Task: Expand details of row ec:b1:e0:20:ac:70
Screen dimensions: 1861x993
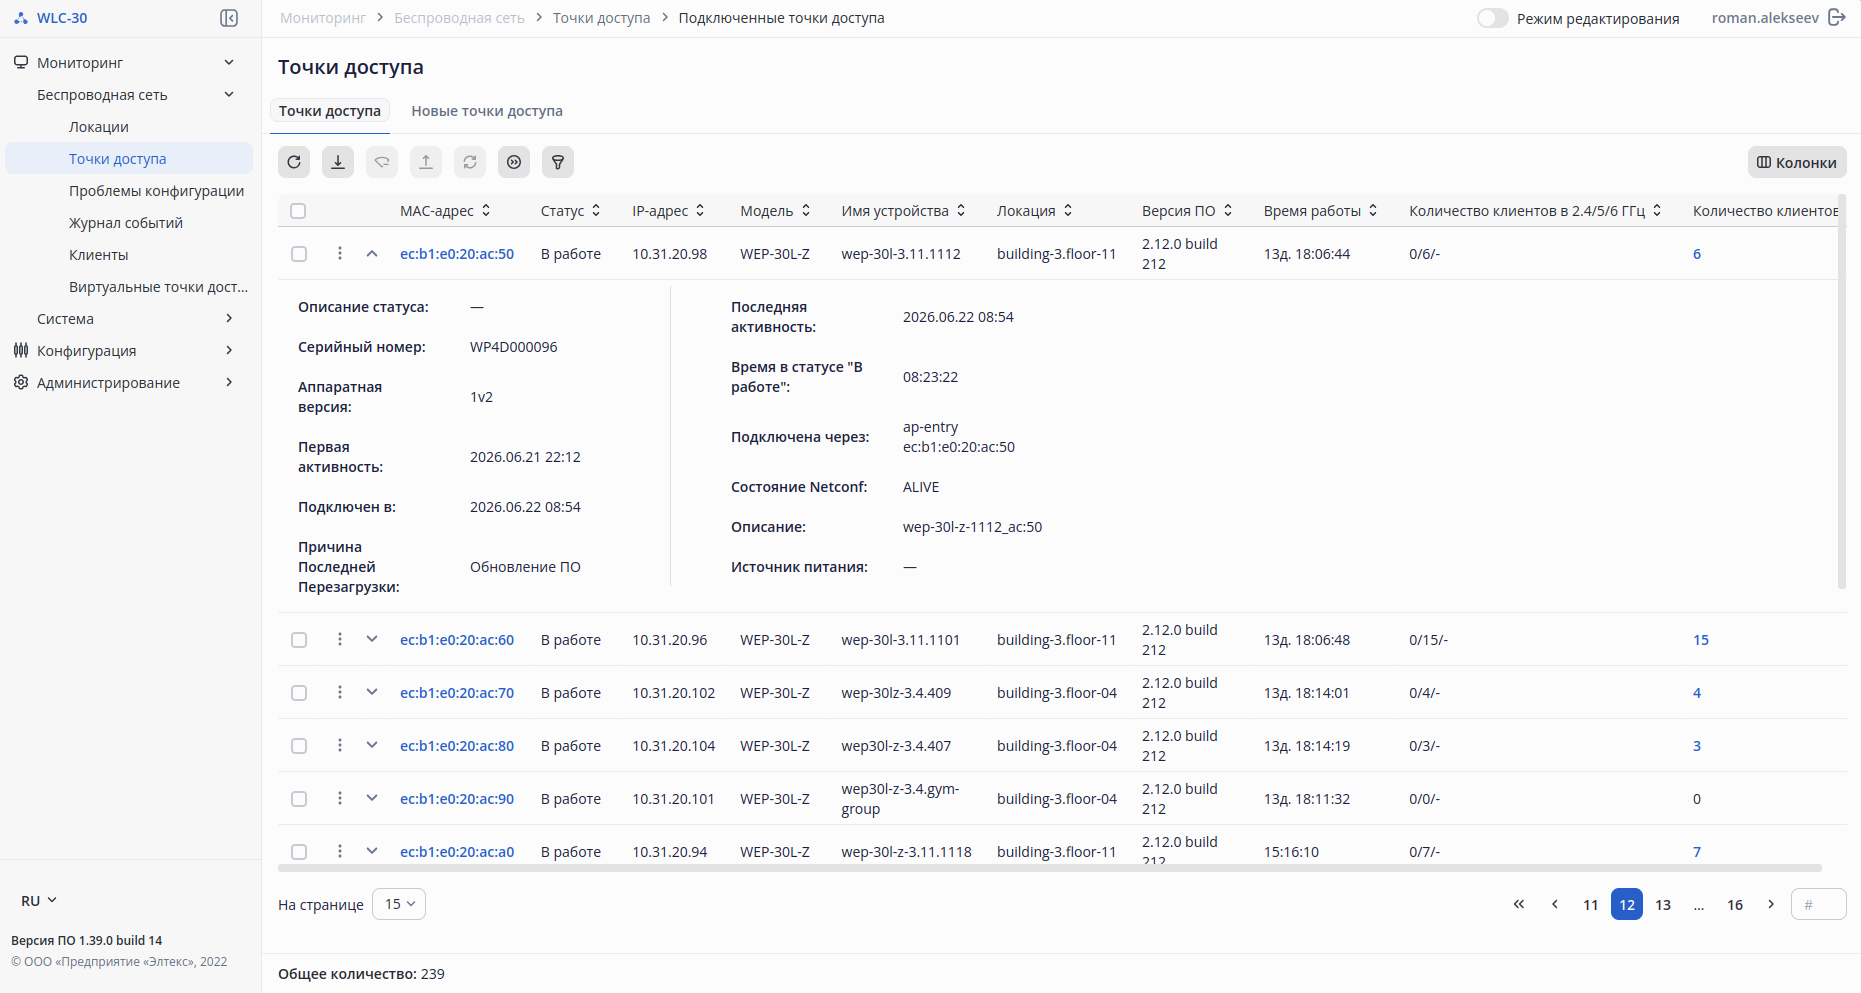Action: pos(372,692)
